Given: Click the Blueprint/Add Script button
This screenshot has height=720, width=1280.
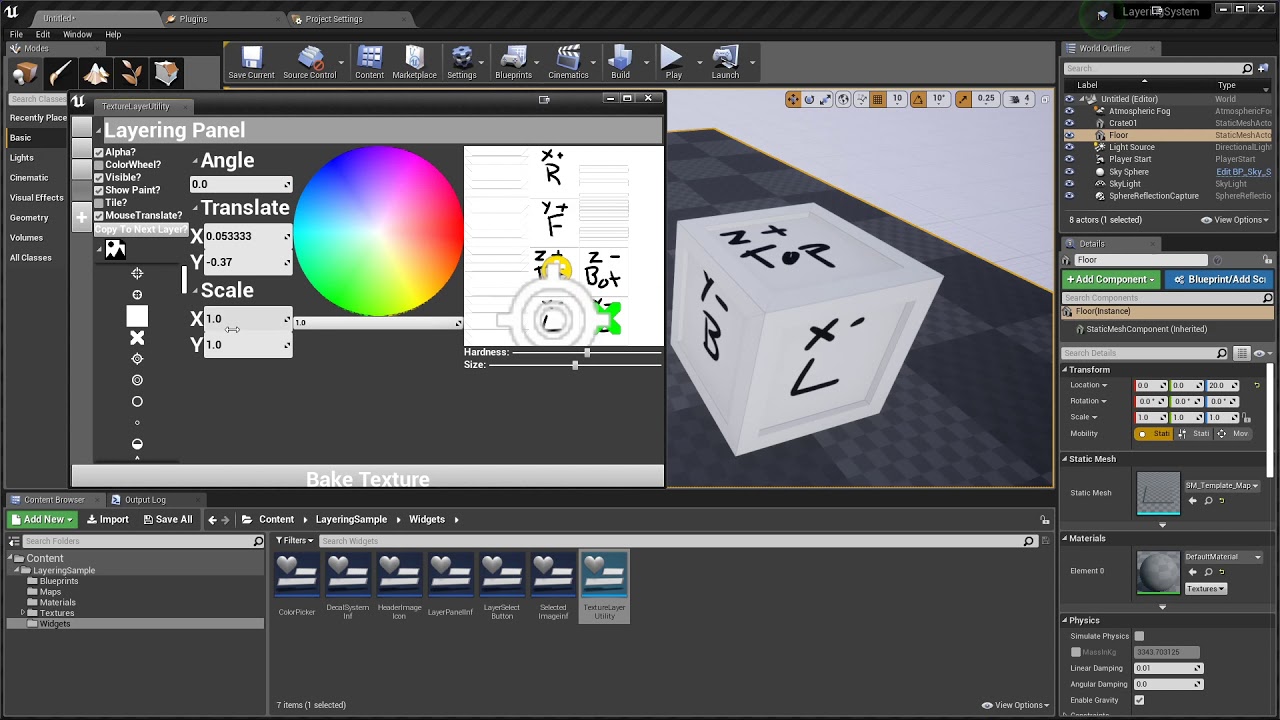Looking at the screenshot, I should pyautogui.click(x=1220, y=279).
